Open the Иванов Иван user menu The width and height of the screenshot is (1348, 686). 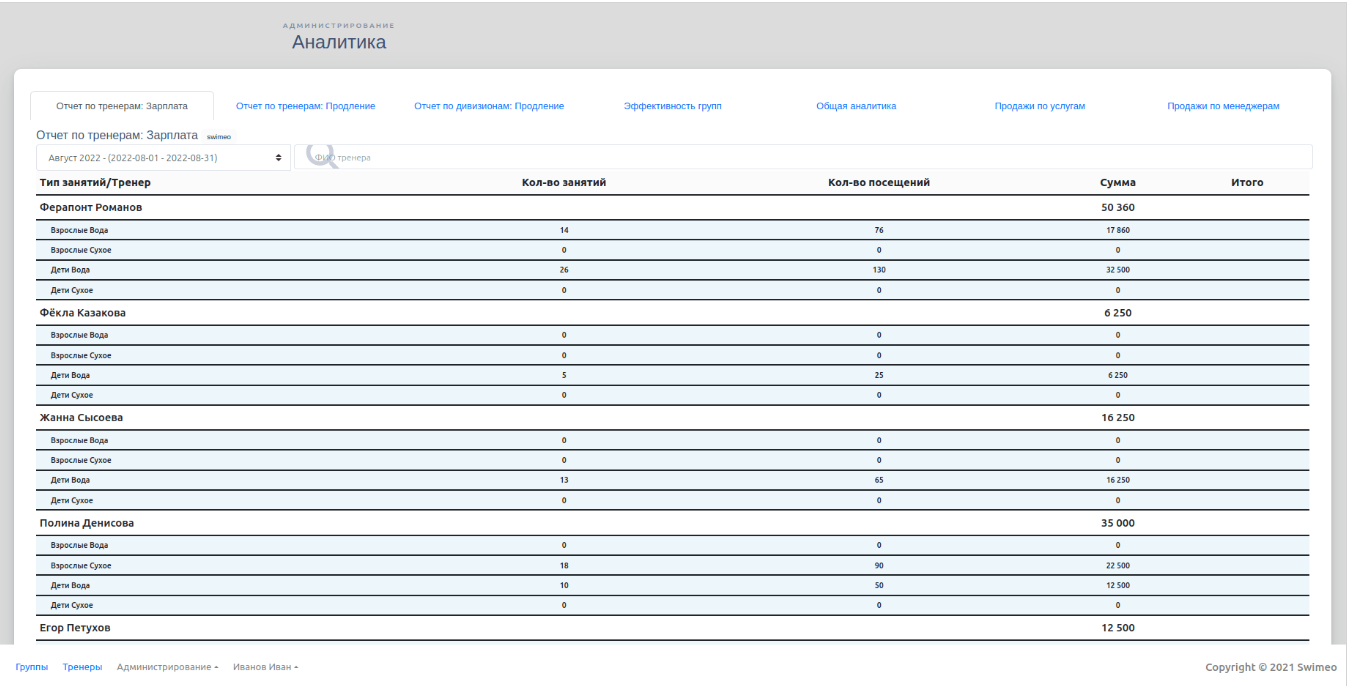[266, 667]
